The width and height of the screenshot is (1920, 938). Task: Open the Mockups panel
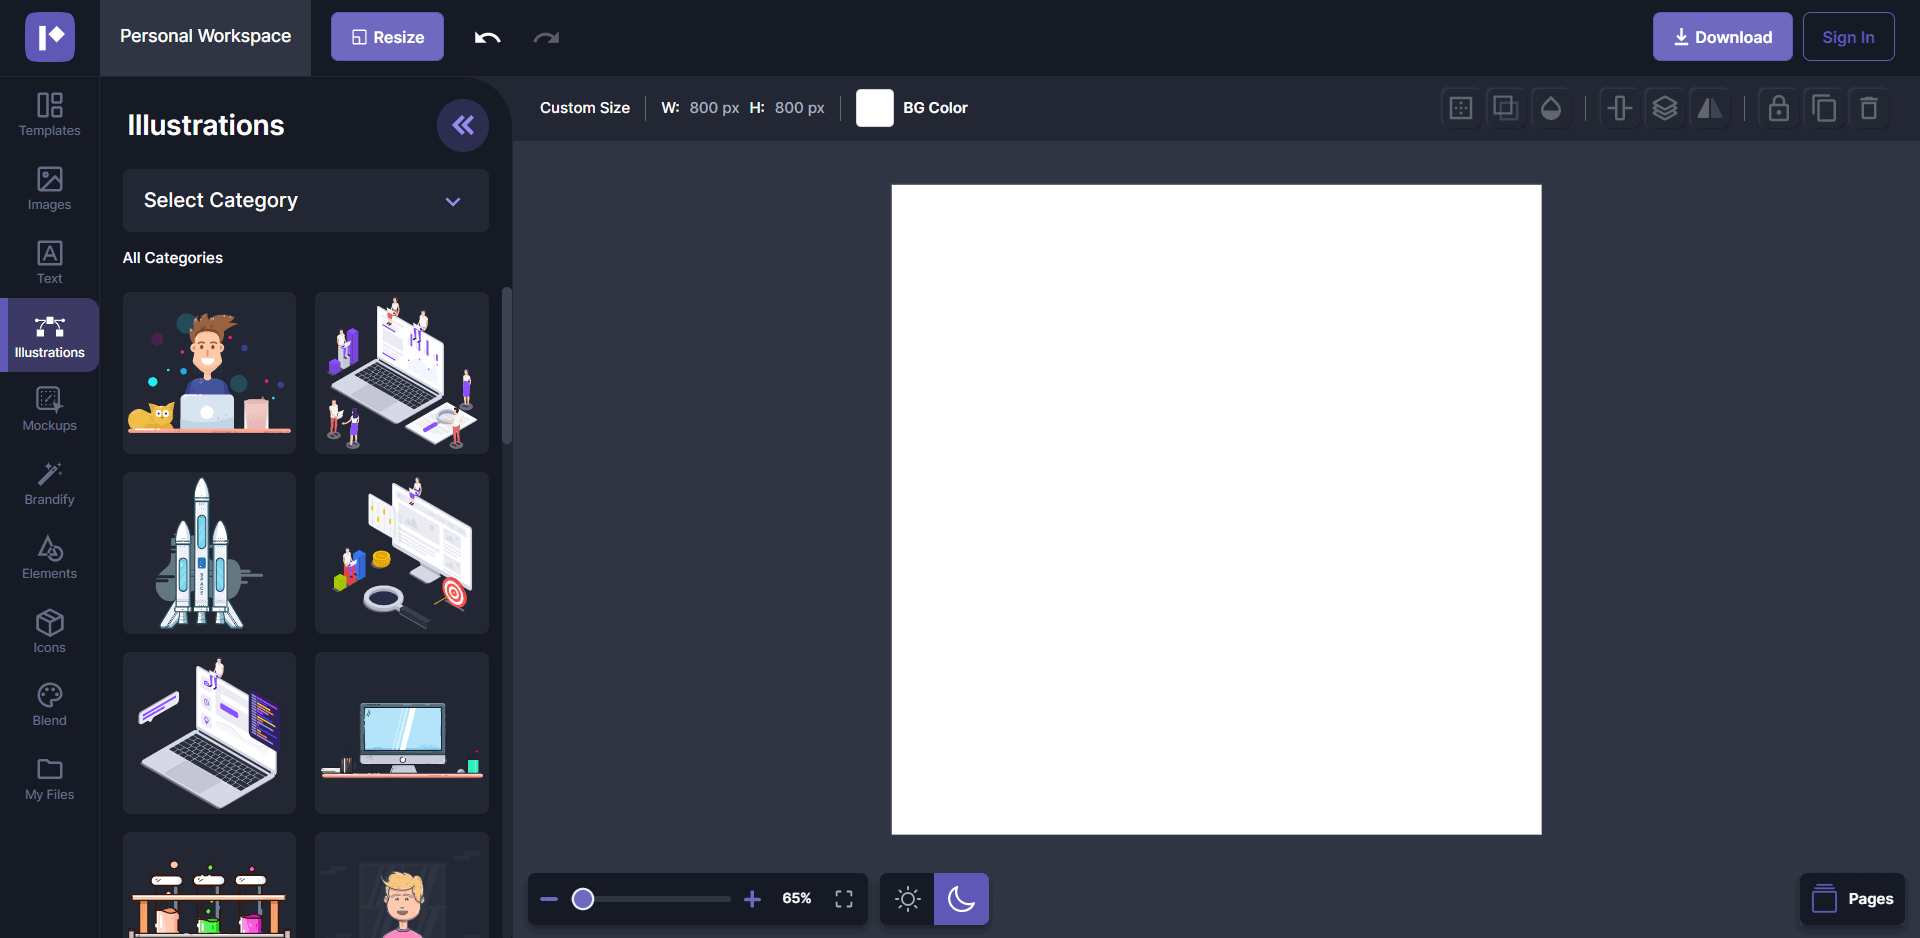click(49, 408)
